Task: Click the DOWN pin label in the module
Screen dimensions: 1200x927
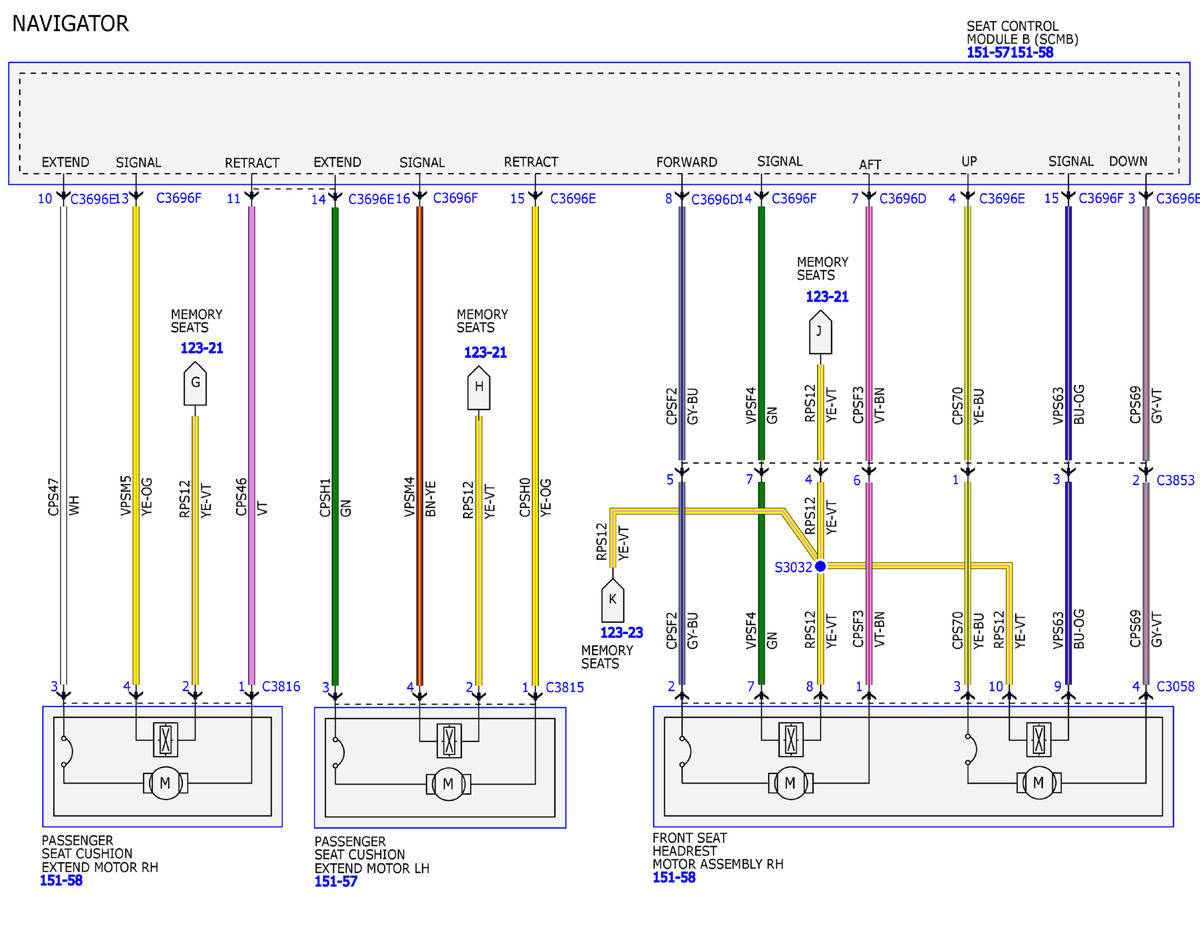Action: pyautogui.click(x=1128, y=161)
